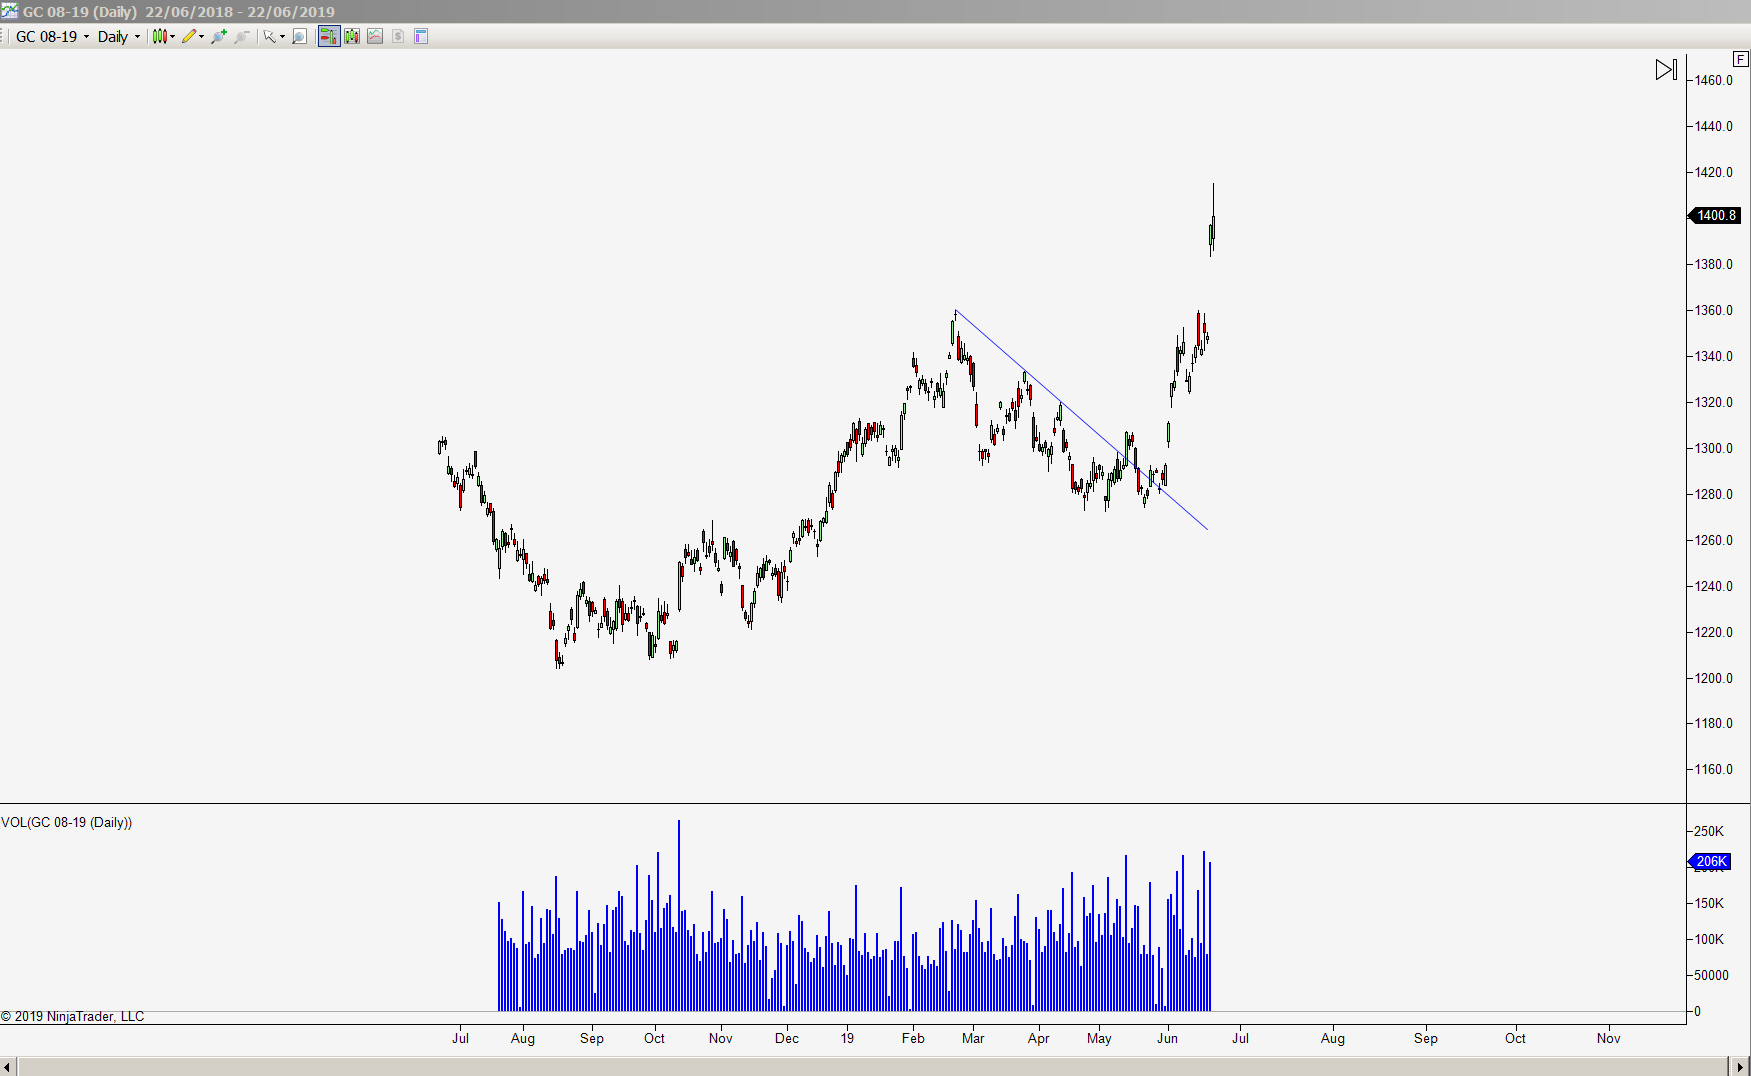Click the horizontal scrollbar track
1751x1076 pixels.
pos(874,1067)
